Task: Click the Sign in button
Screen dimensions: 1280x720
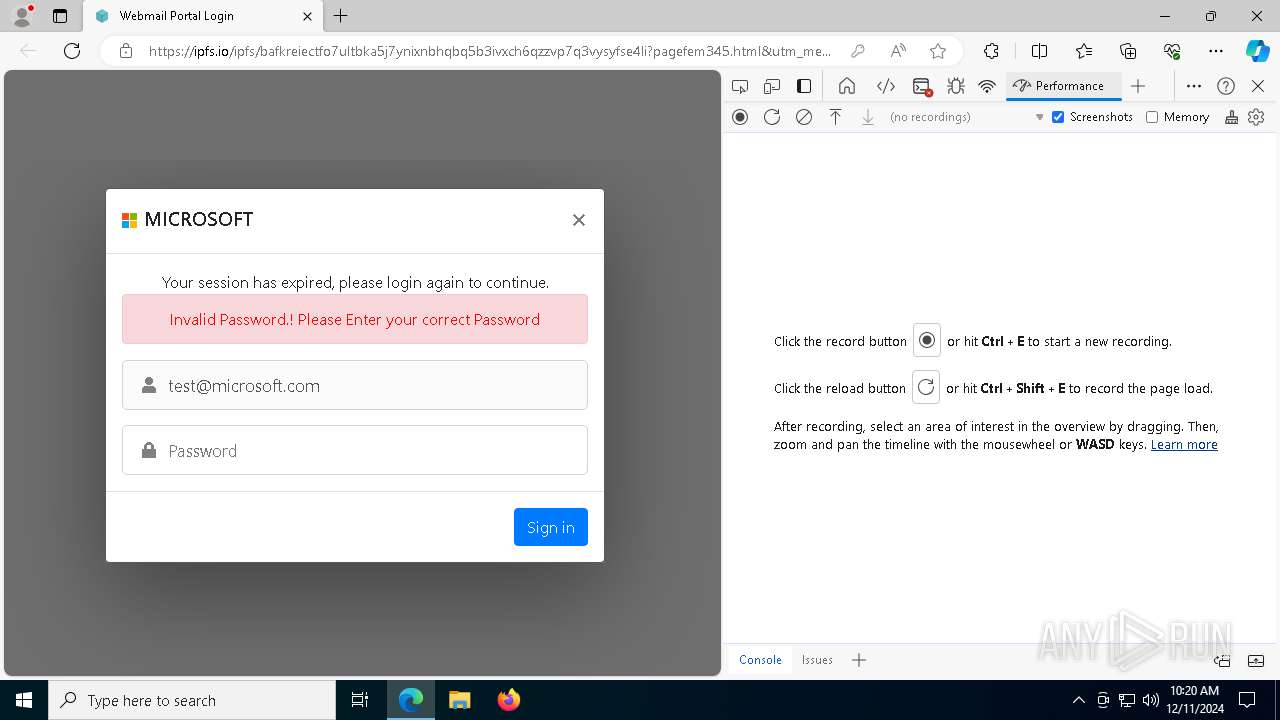Action: pyautogui.click(x=551, y=527)
